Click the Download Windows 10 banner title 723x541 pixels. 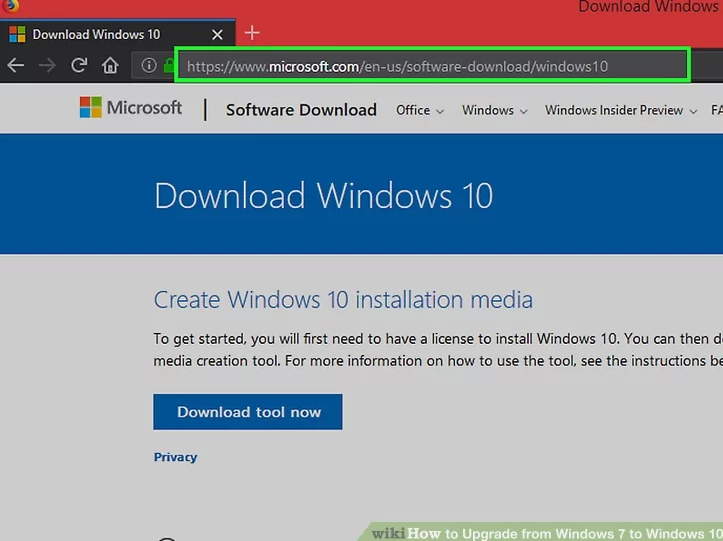pos(323,195)
